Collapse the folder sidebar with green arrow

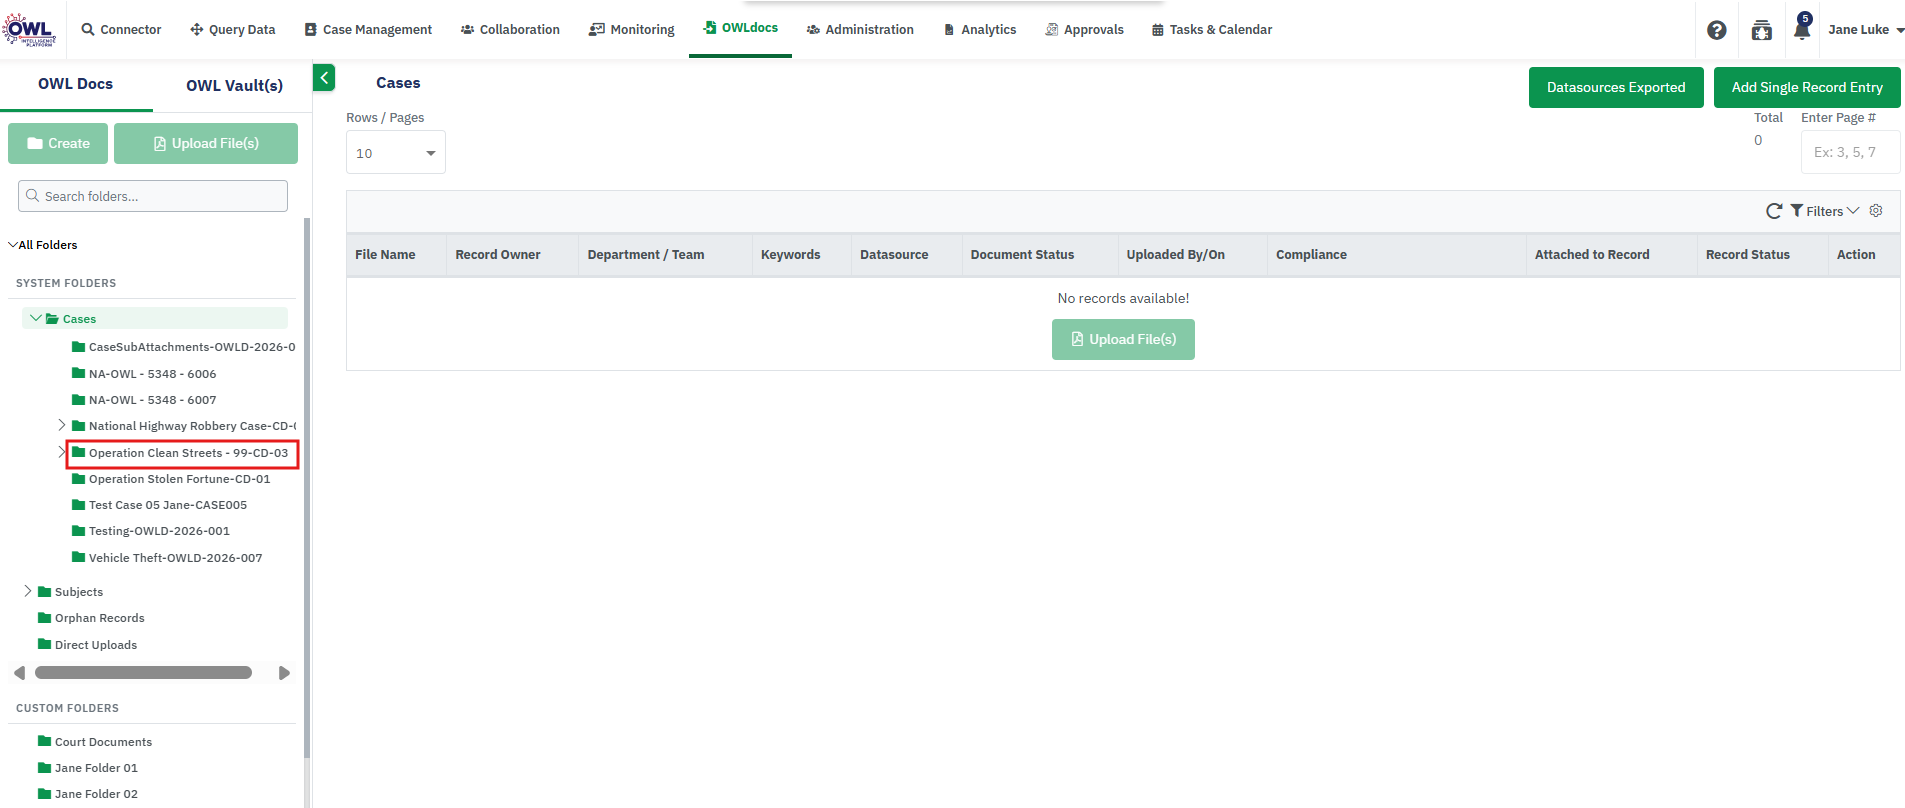(324, 77)
